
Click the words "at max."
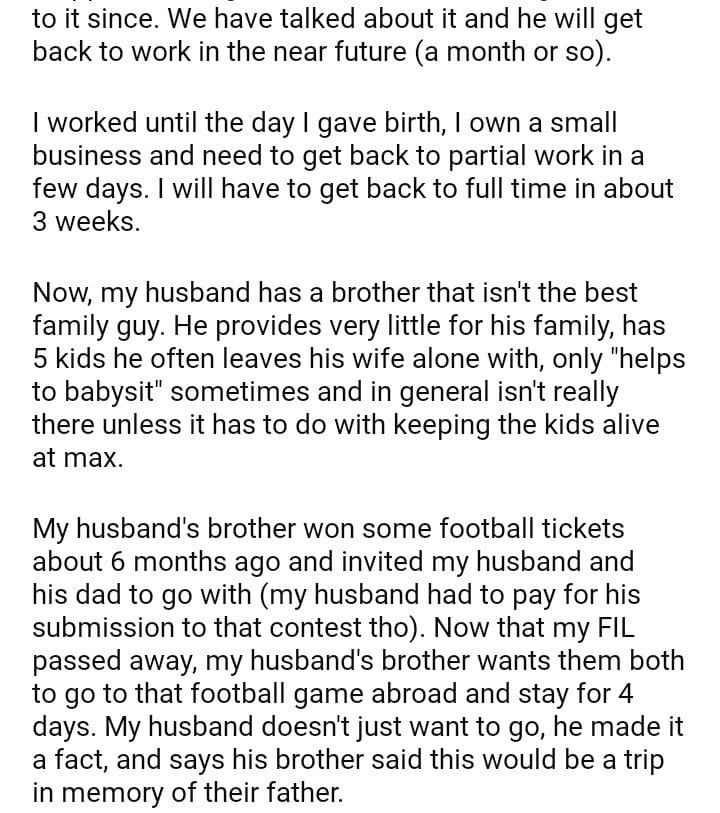[76, 458]
